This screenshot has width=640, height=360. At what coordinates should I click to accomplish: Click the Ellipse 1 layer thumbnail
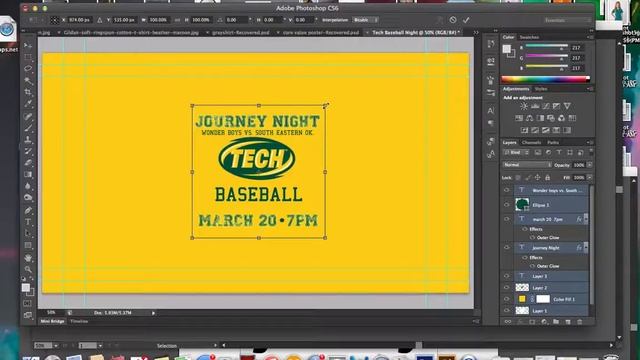(522, 204)
